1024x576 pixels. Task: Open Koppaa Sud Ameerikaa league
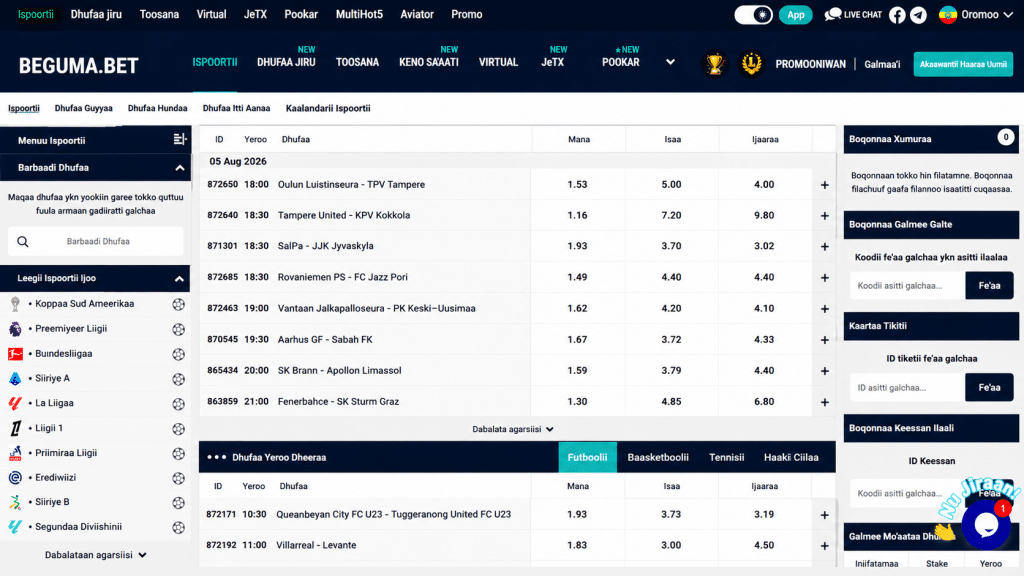[84, 304]
